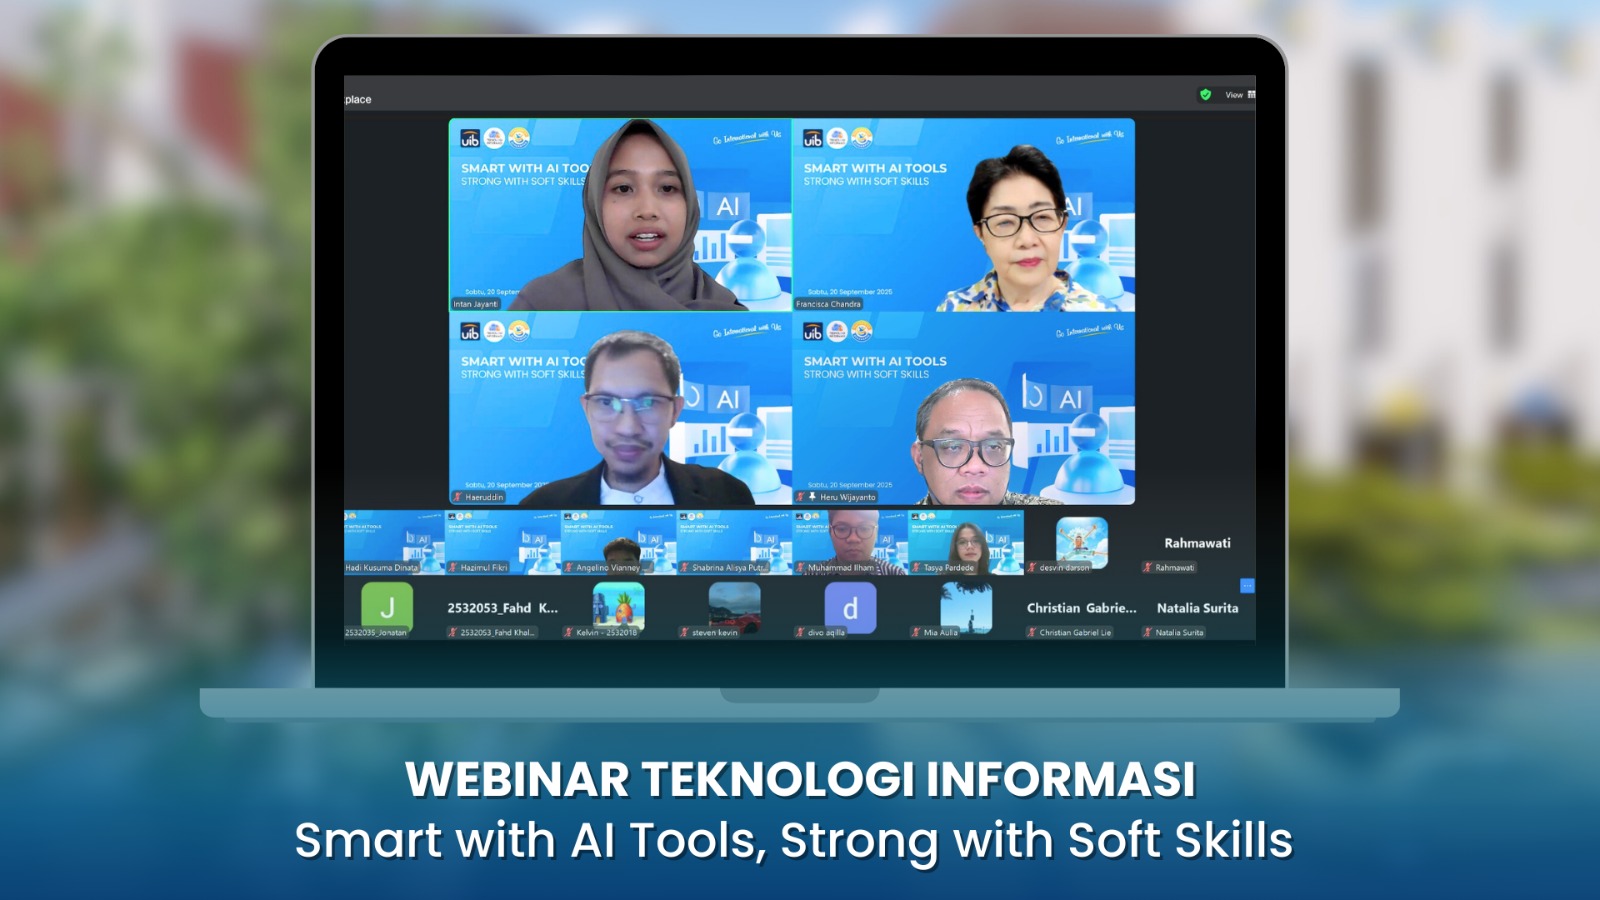Click the green encryption shield icon

tap(1205, 95)
